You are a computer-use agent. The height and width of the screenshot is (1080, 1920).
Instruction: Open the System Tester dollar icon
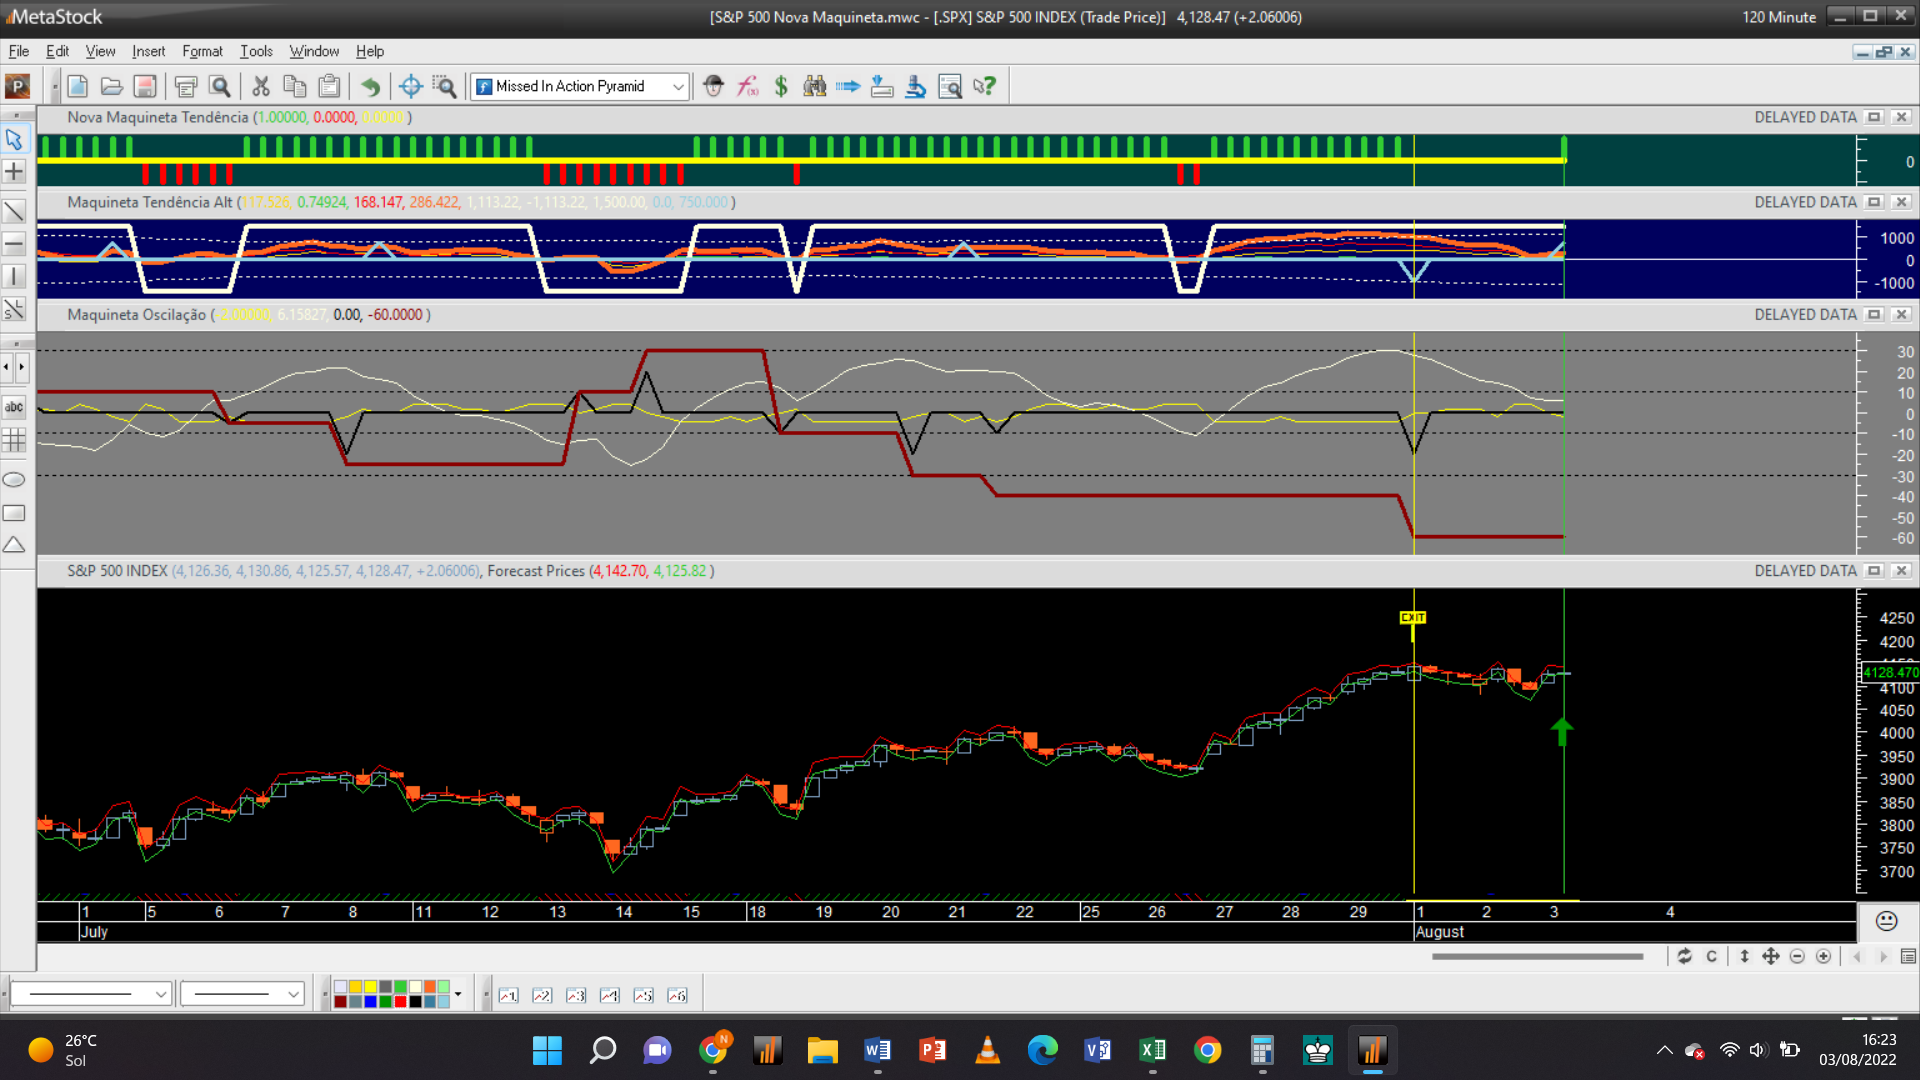(x=781, y=87)
